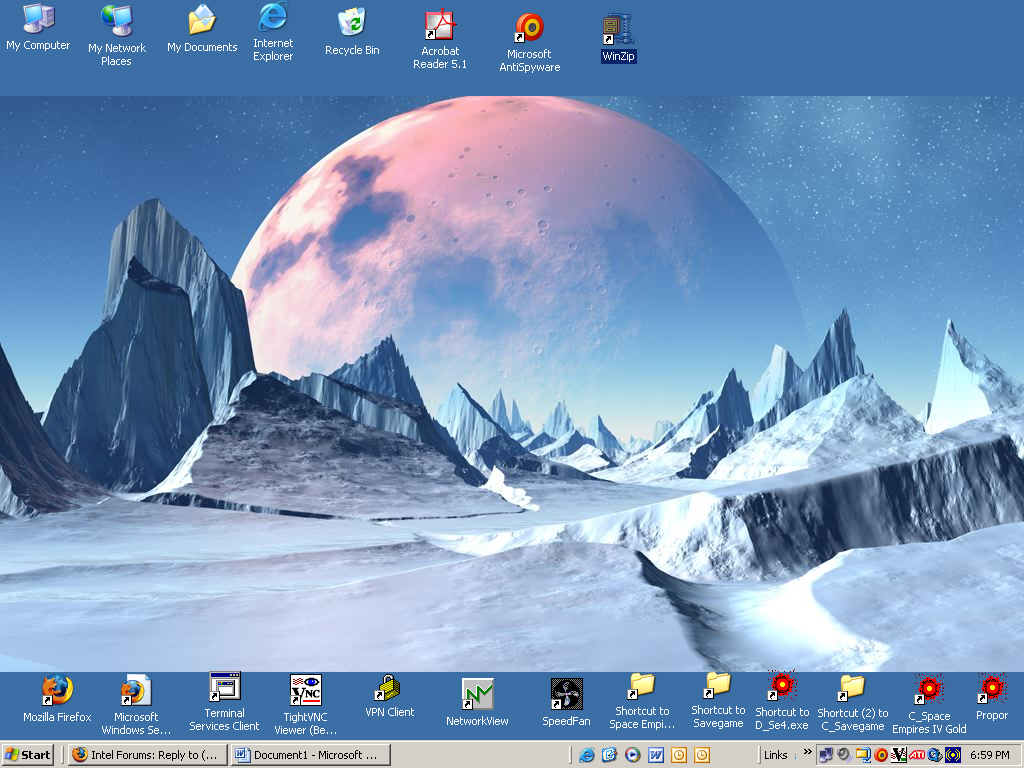Image resolution: width=1024 pixels, height=768 pixels.
Task: Open the Start menu
Action: coord(29,755)
